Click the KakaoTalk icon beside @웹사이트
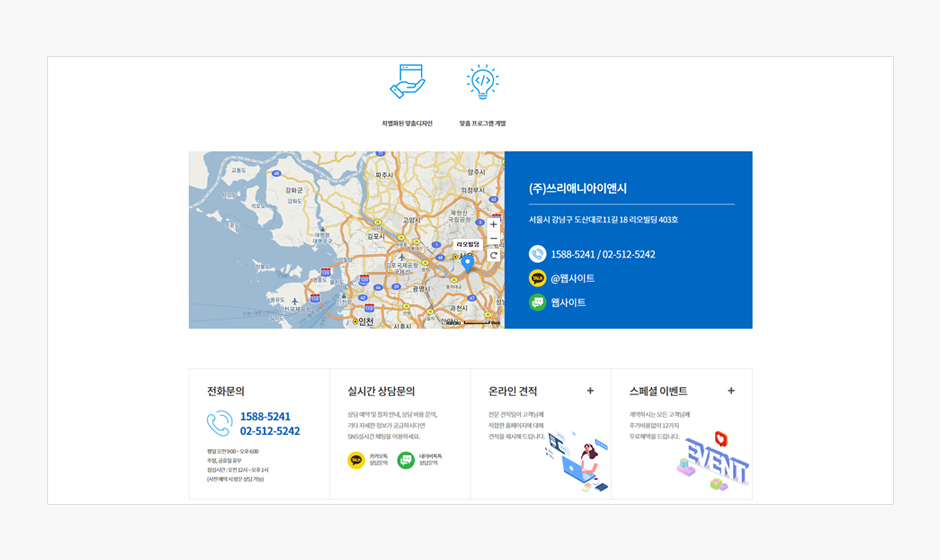The image size is (940, 560). [x=537, y=278]
